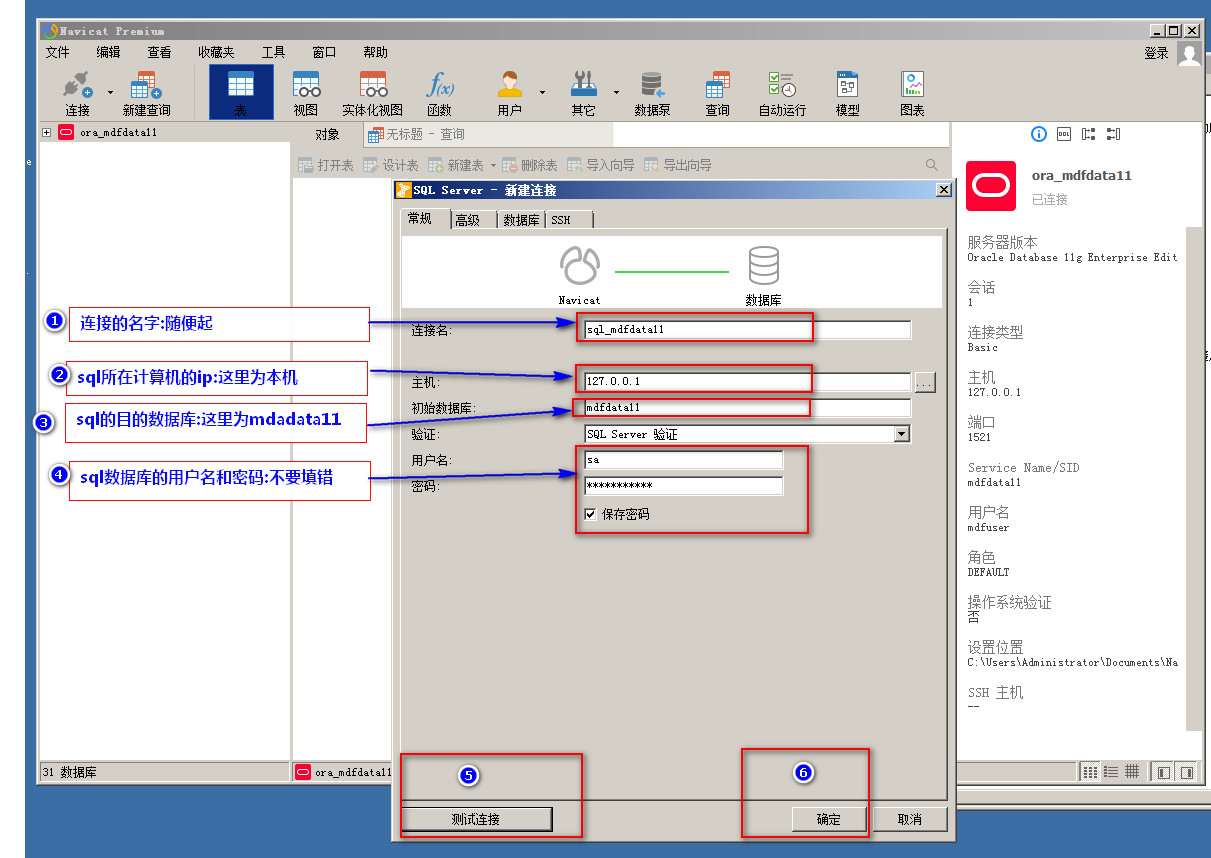Click the Host (主机) input field

pos(746,381)
